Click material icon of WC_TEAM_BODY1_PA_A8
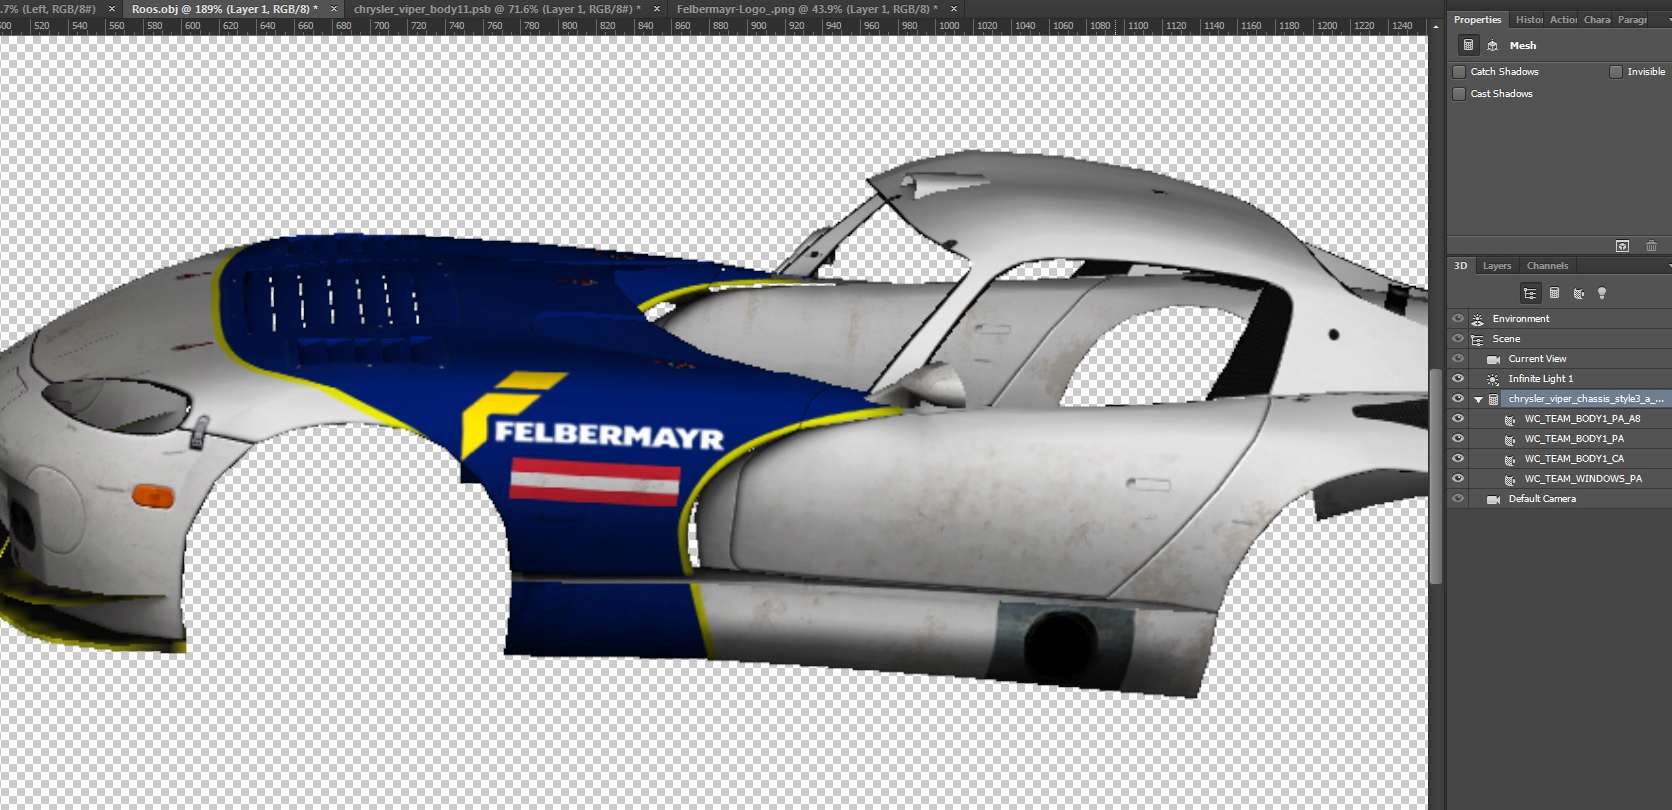The width and height of the screenshot is (1672, 810). (1510, 419)
